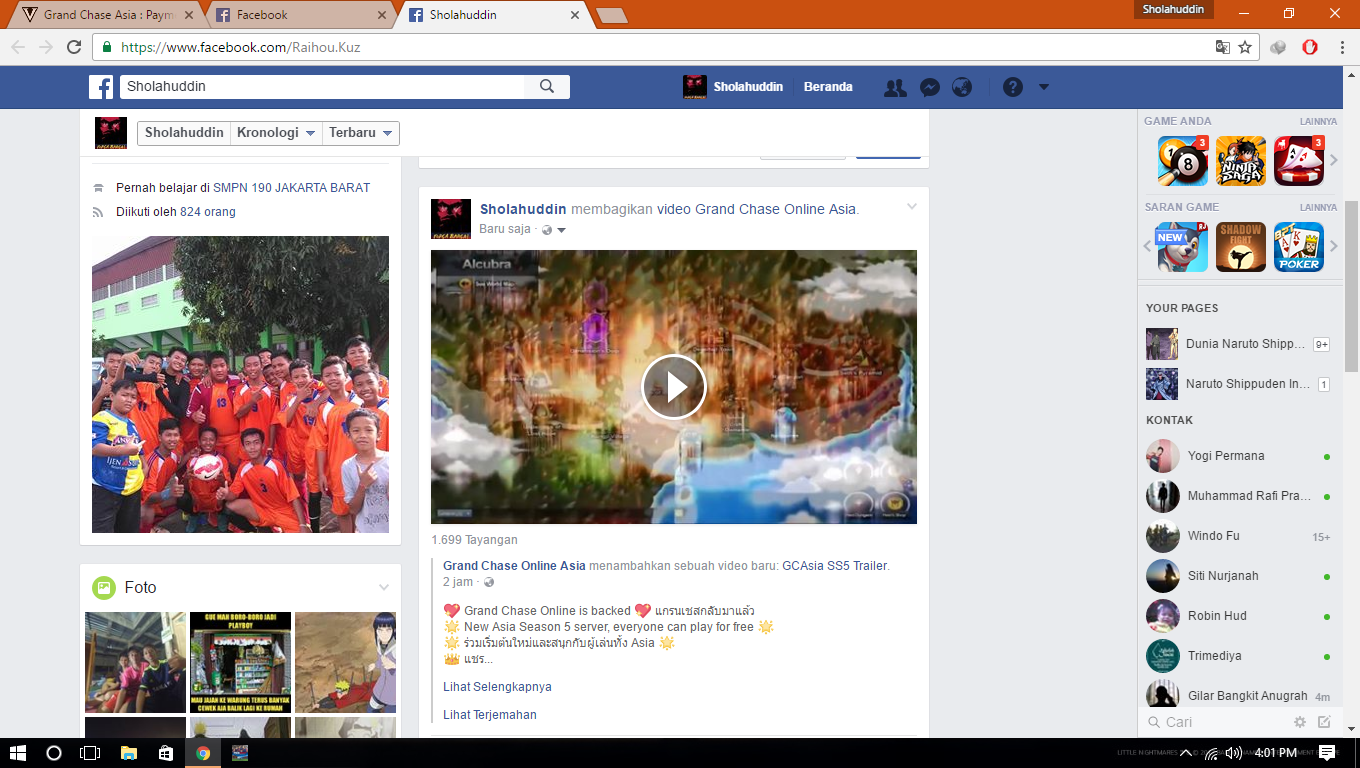Click the Cari chat search field
Viewport: 1360px width, 768px height.
[1213, 722]
